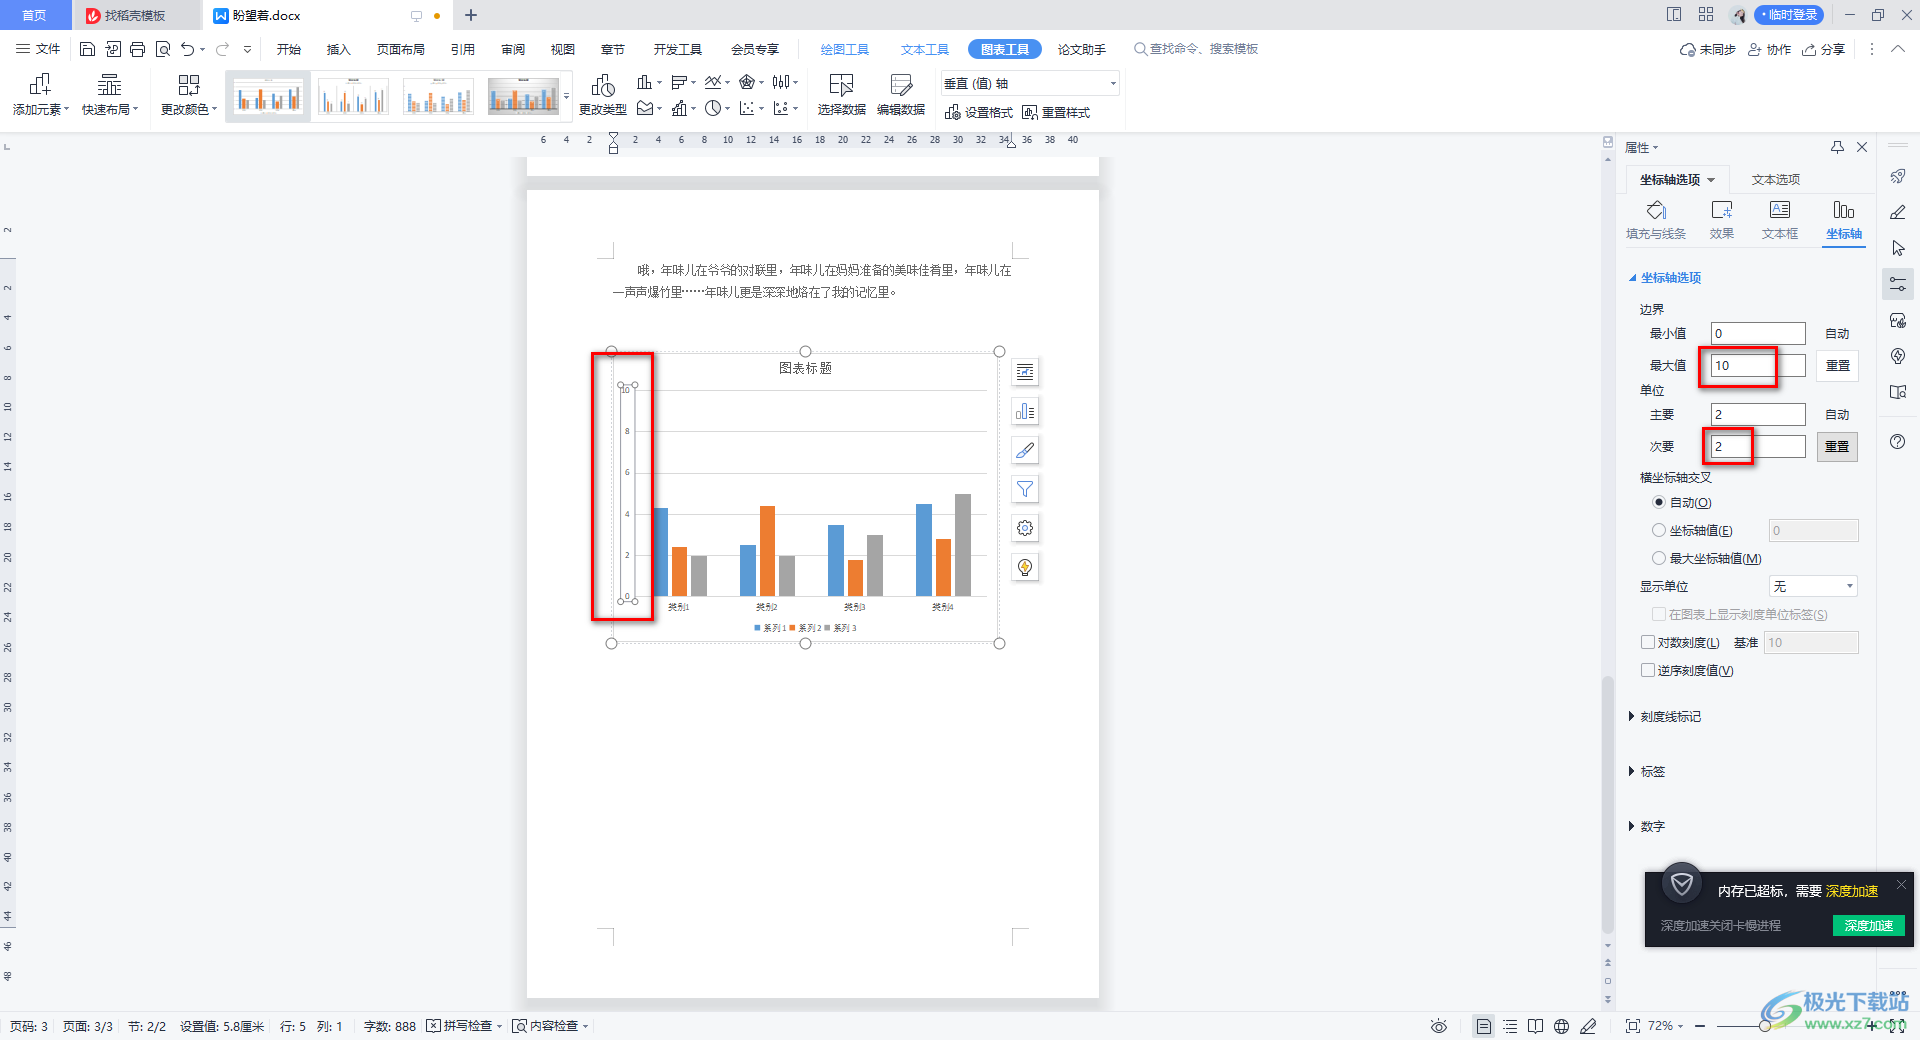Click the Redo arrow icon

[x=222, y=49]
